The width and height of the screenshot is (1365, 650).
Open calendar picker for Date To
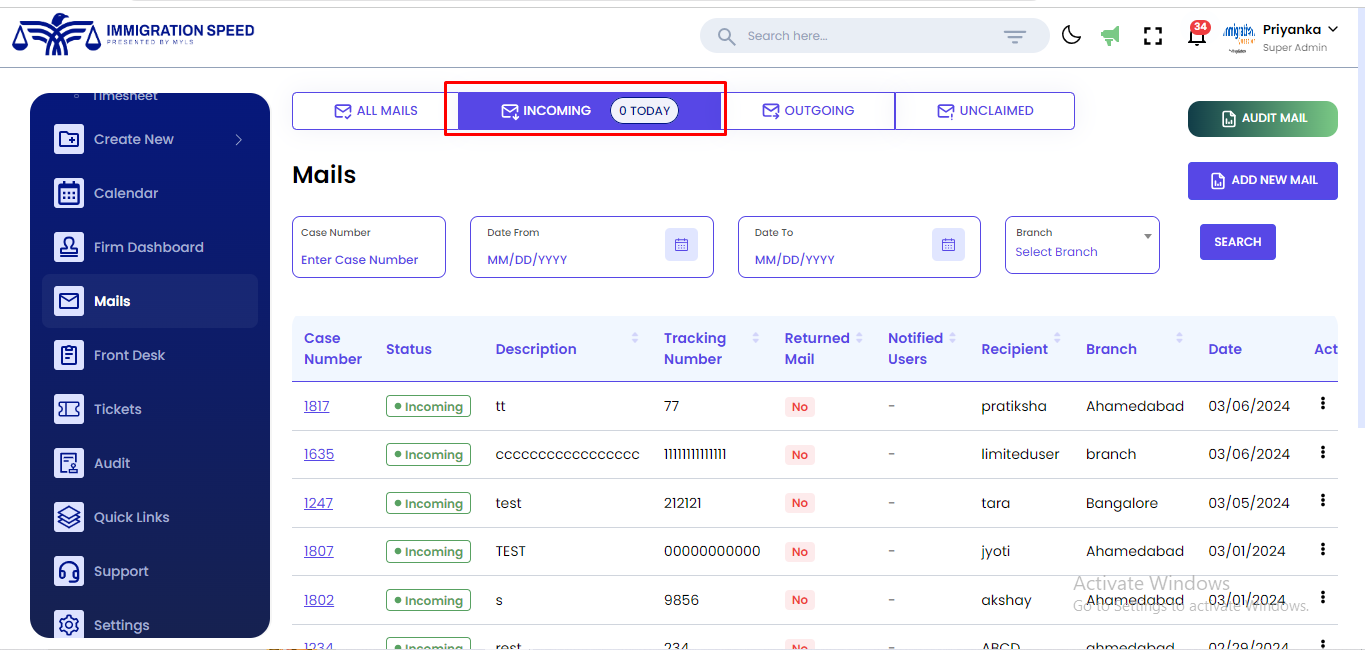(948, 245)
